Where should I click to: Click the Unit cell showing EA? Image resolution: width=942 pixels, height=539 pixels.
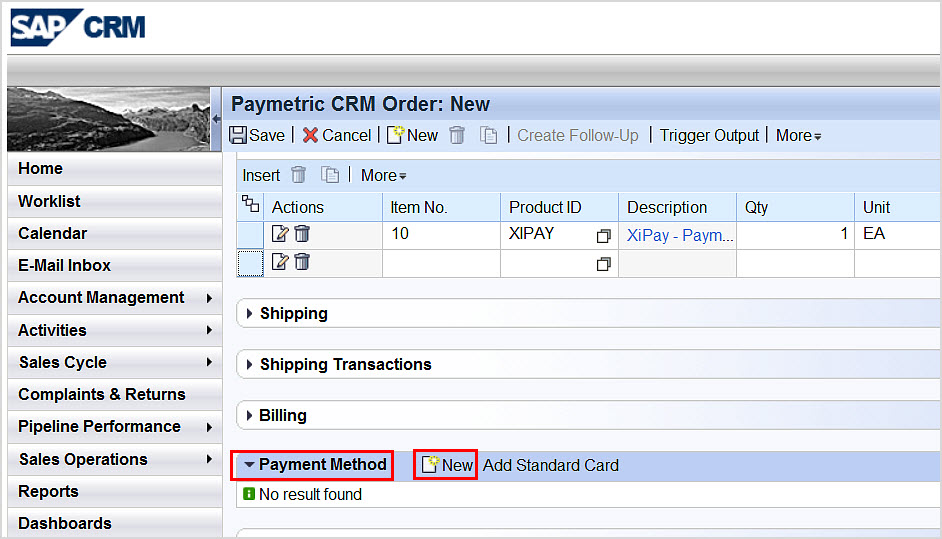click(898, 234)
